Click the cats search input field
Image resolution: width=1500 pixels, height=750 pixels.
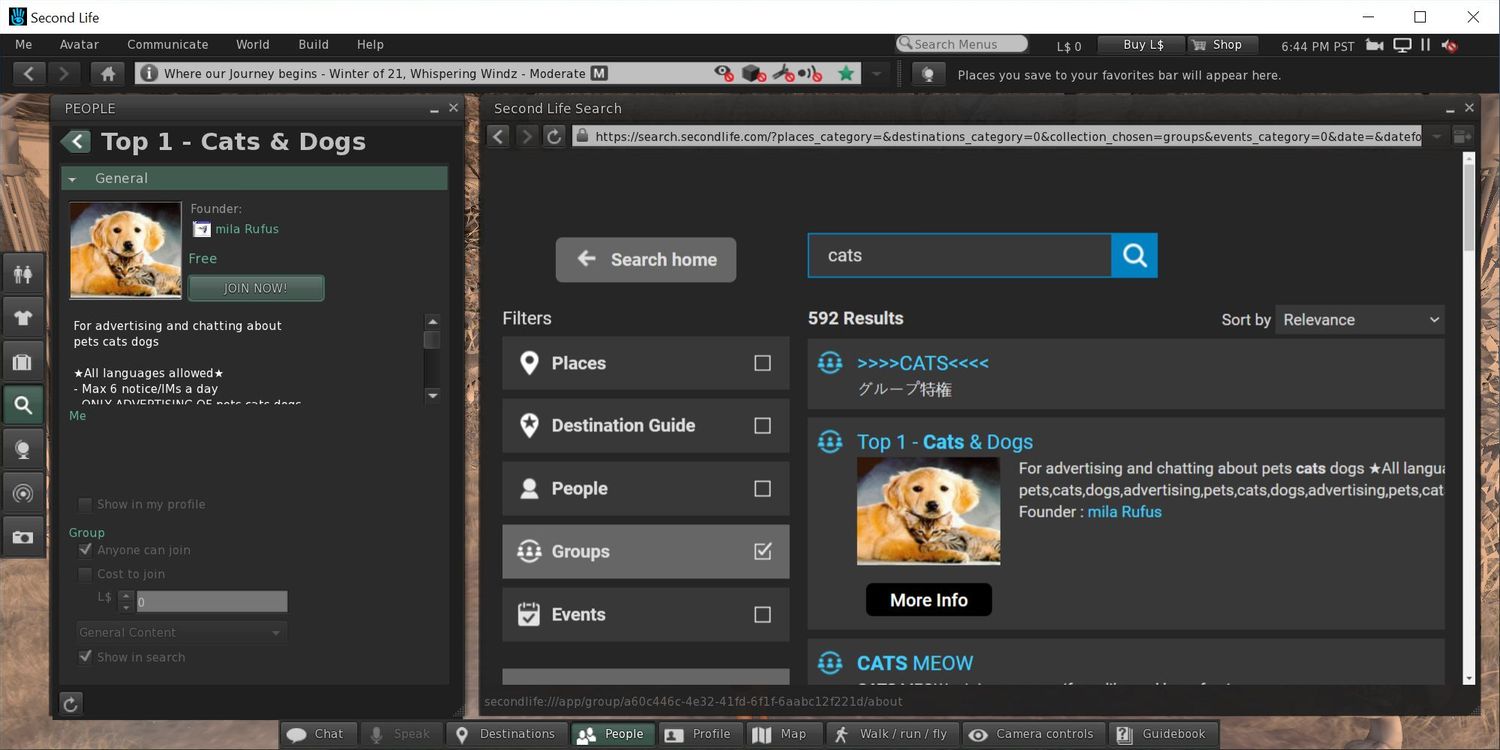(x=960, y=256)
